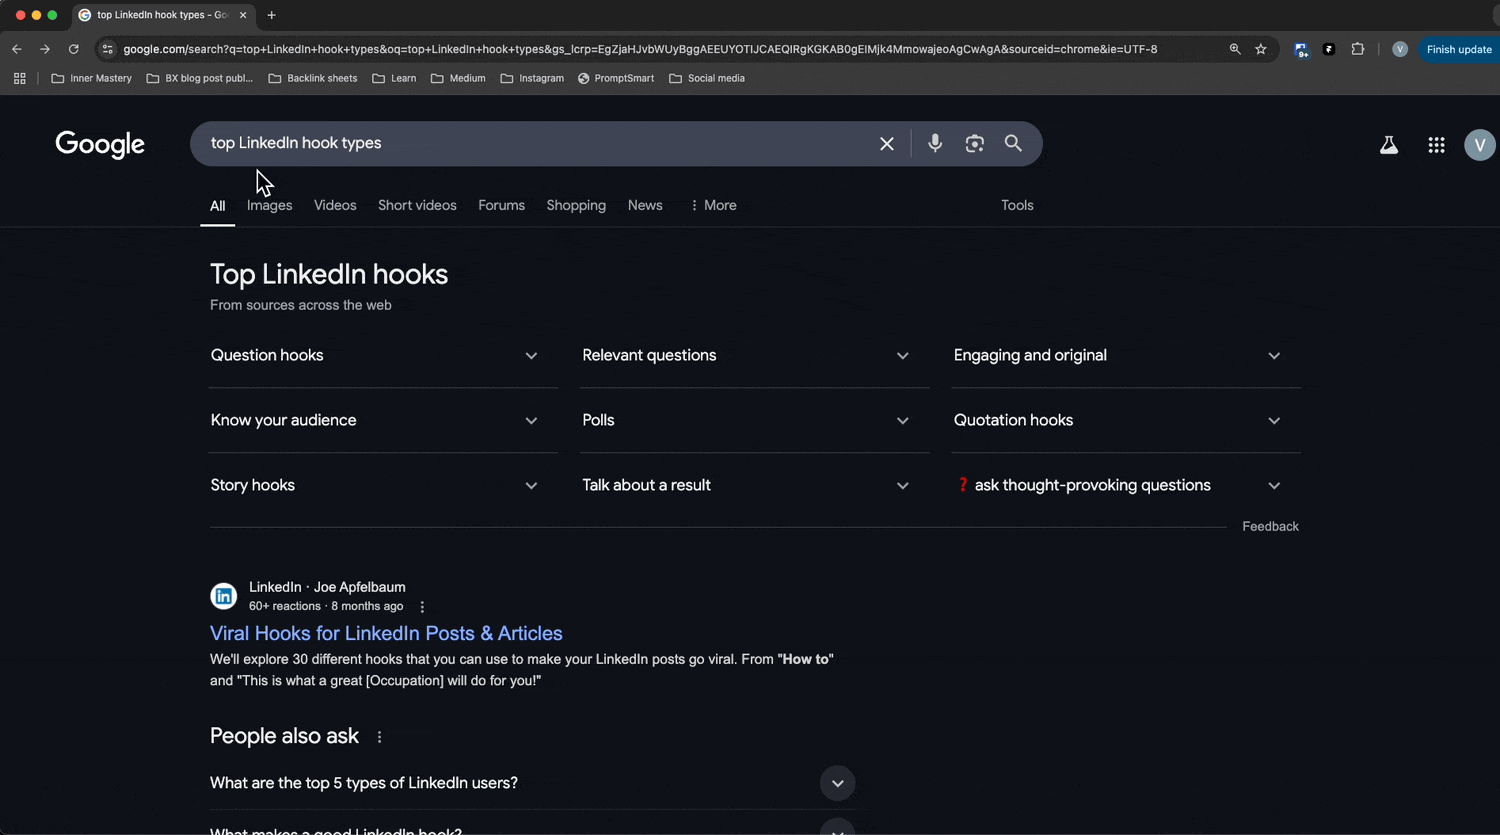Open the site info icon in address bar
1500x835 pixels.
(108, 49)
